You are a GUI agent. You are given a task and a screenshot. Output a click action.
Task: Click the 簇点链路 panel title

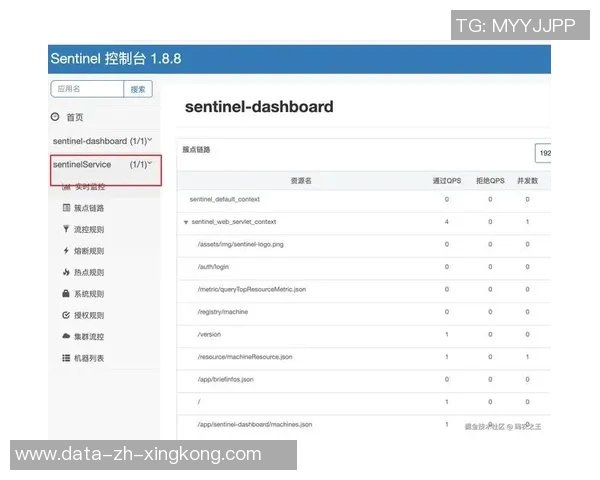[x=196, y=150]
